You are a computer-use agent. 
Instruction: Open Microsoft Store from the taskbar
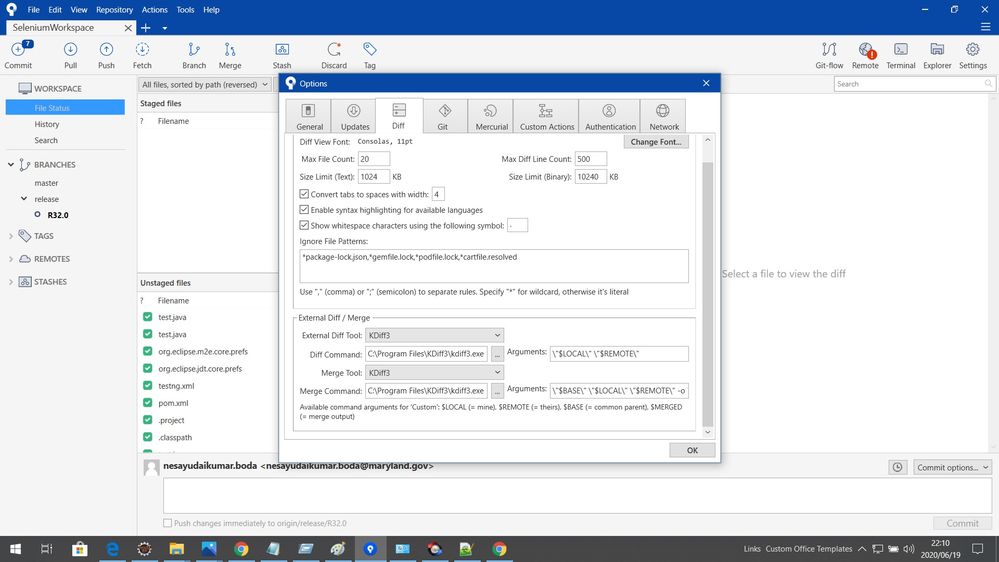click(80, 549)
